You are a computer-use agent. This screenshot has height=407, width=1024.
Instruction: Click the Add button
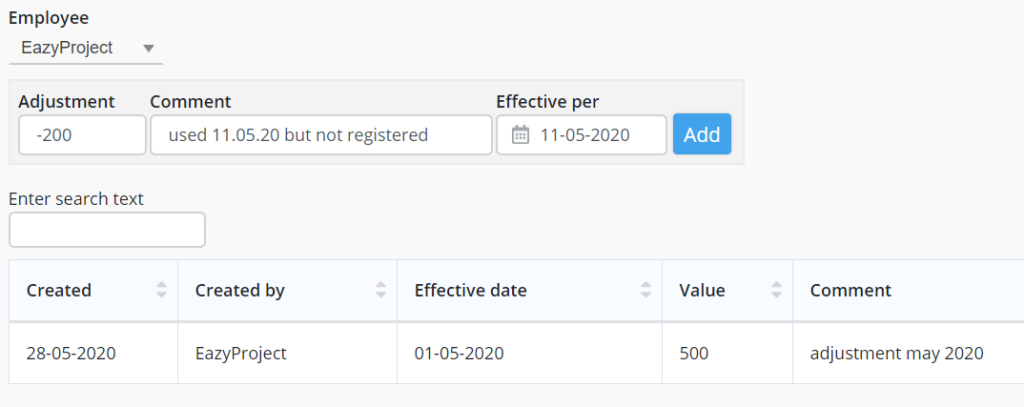point(702,135)
